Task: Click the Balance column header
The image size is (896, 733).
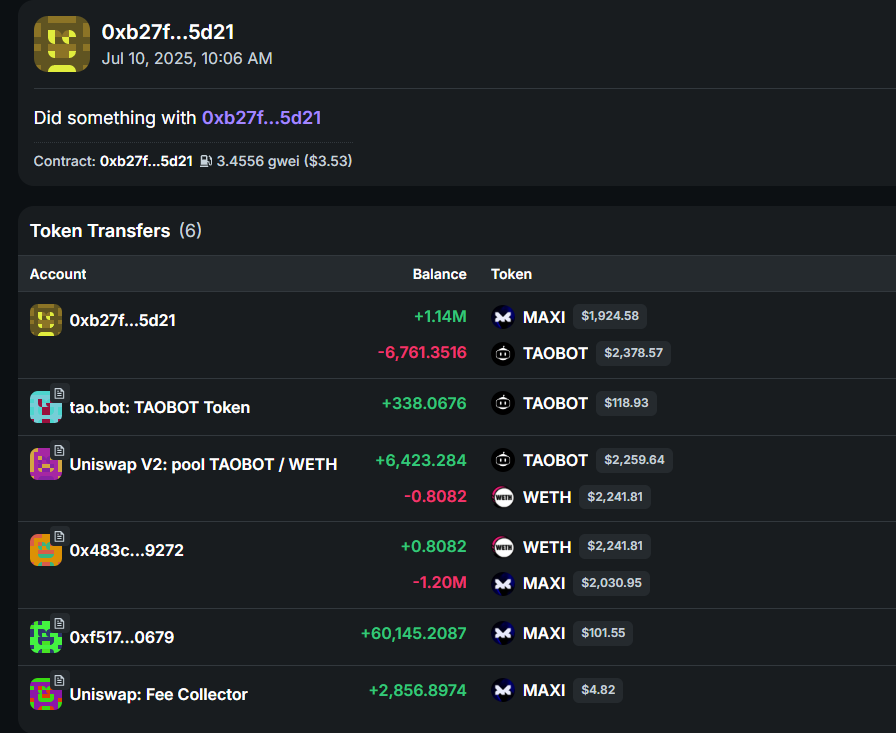Action: 439,274
